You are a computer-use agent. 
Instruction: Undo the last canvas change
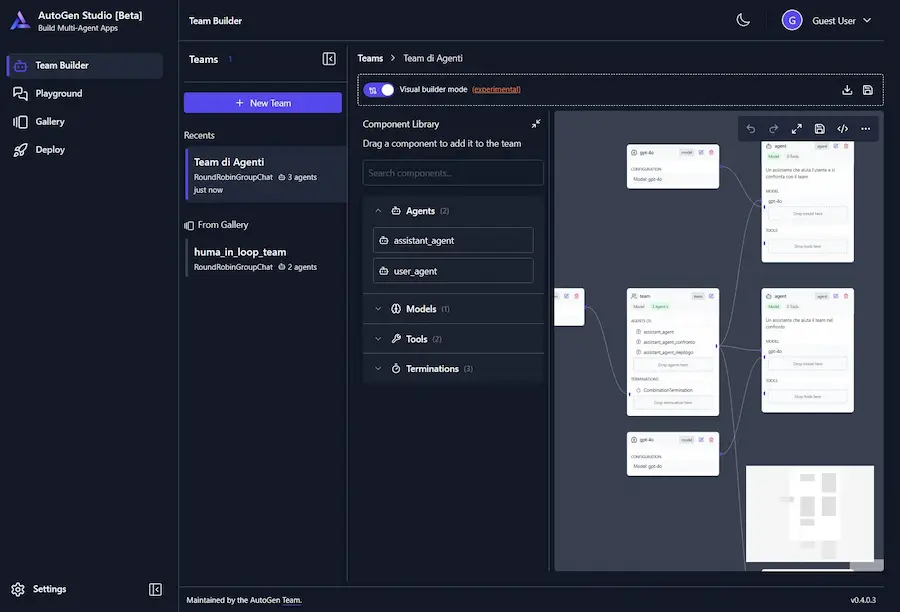751,129
